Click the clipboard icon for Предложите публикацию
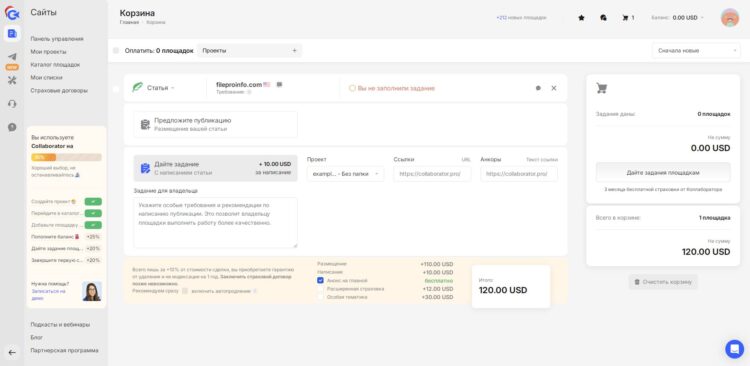750x366 pixels. [145, 124]
